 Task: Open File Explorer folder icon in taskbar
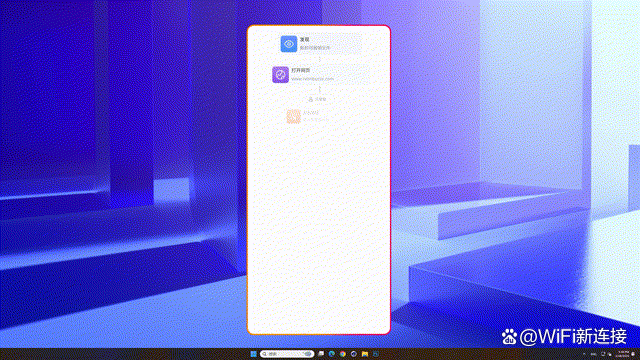tap(364, 354)
